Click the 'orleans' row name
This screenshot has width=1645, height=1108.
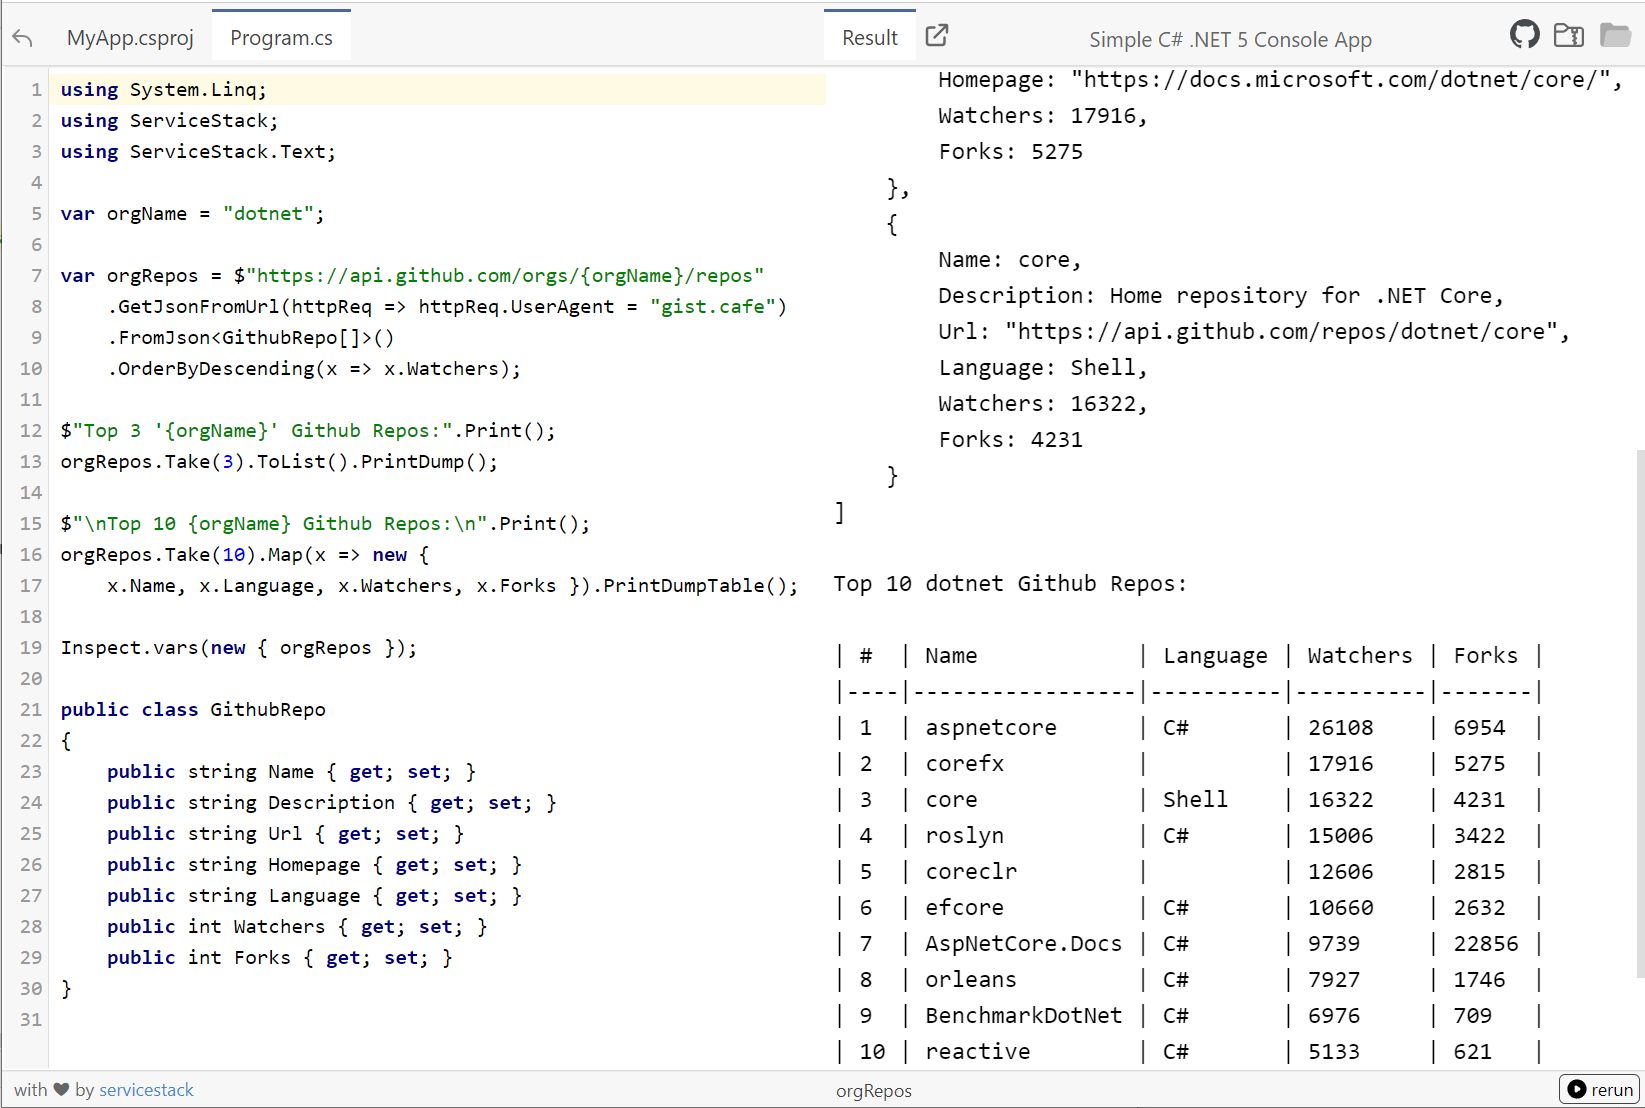click(971, 979)
